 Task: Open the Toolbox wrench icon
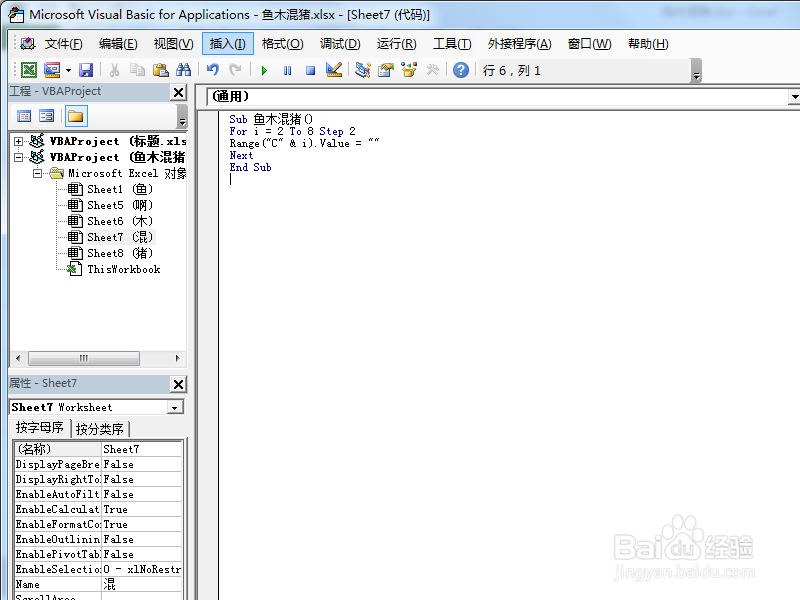coord(433,70)
